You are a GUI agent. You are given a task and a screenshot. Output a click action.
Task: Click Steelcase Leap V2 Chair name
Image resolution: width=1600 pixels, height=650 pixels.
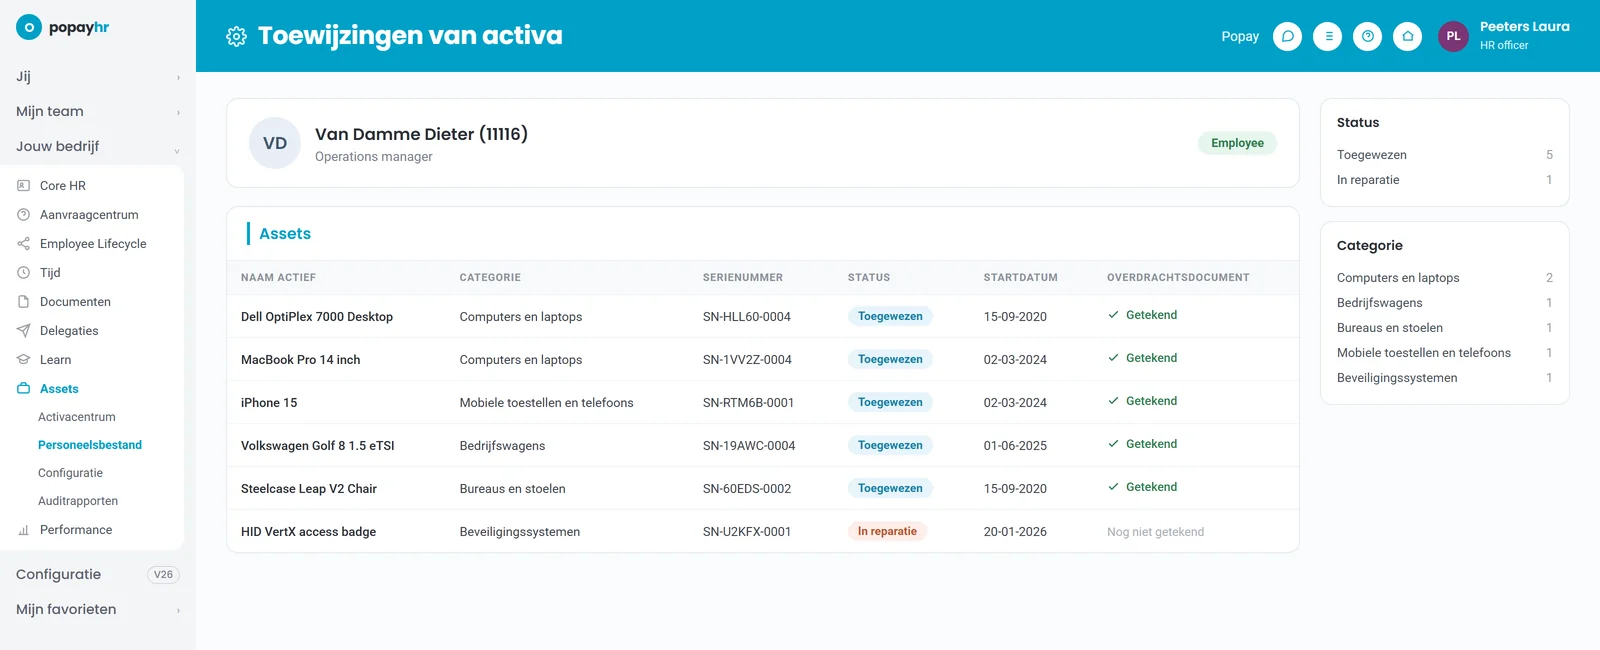(x=309, y=489)
